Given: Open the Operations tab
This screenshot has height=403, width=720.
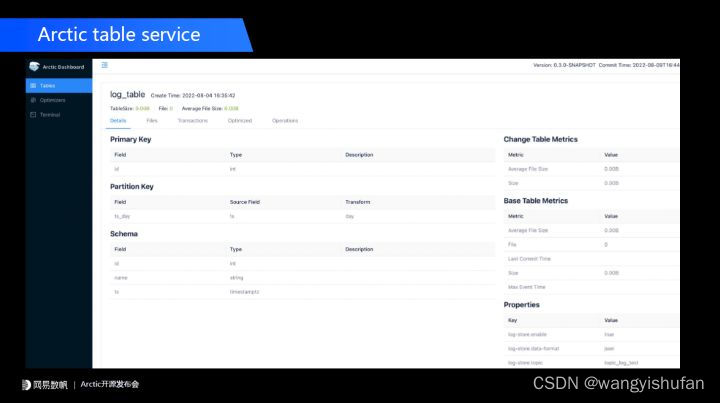Looking at the screenshot, I should [285, 121].
